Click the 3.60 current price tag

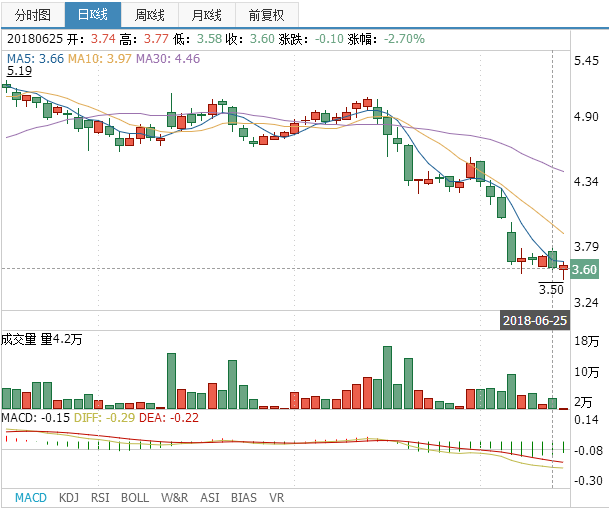(x=584, y=269)
